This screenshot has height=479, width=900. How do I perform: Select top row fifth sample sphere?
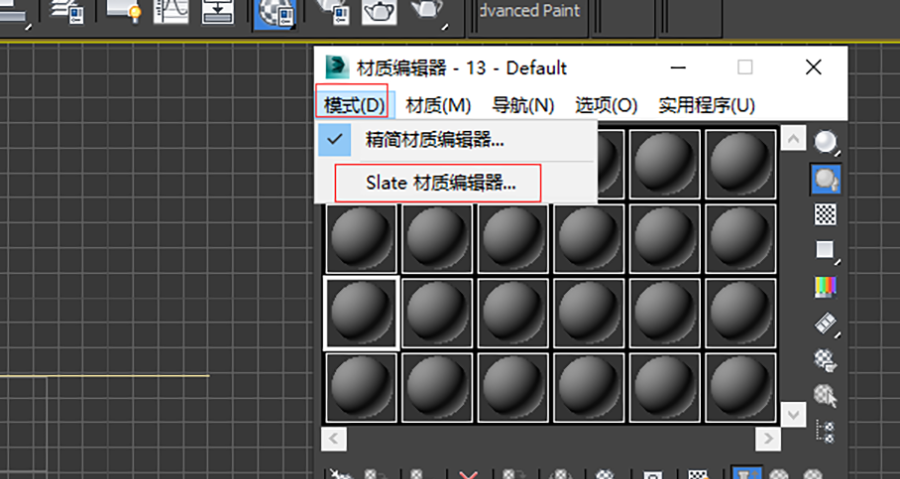pyautogui.click(x=665, y=164)
